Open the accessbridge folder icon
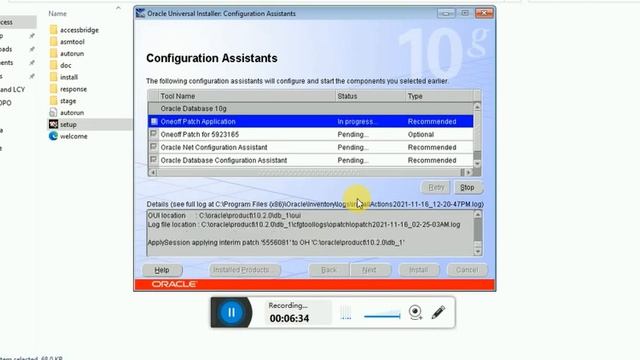This screenshot has width=640, height=360. tap(53, 30)
